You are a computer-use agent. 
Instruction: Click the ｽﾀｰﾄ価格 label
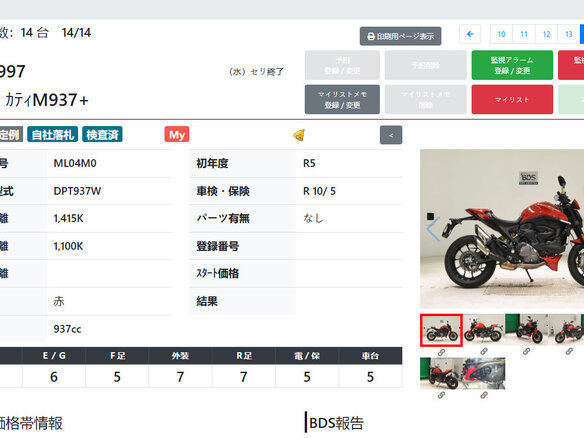coord(218,273)
